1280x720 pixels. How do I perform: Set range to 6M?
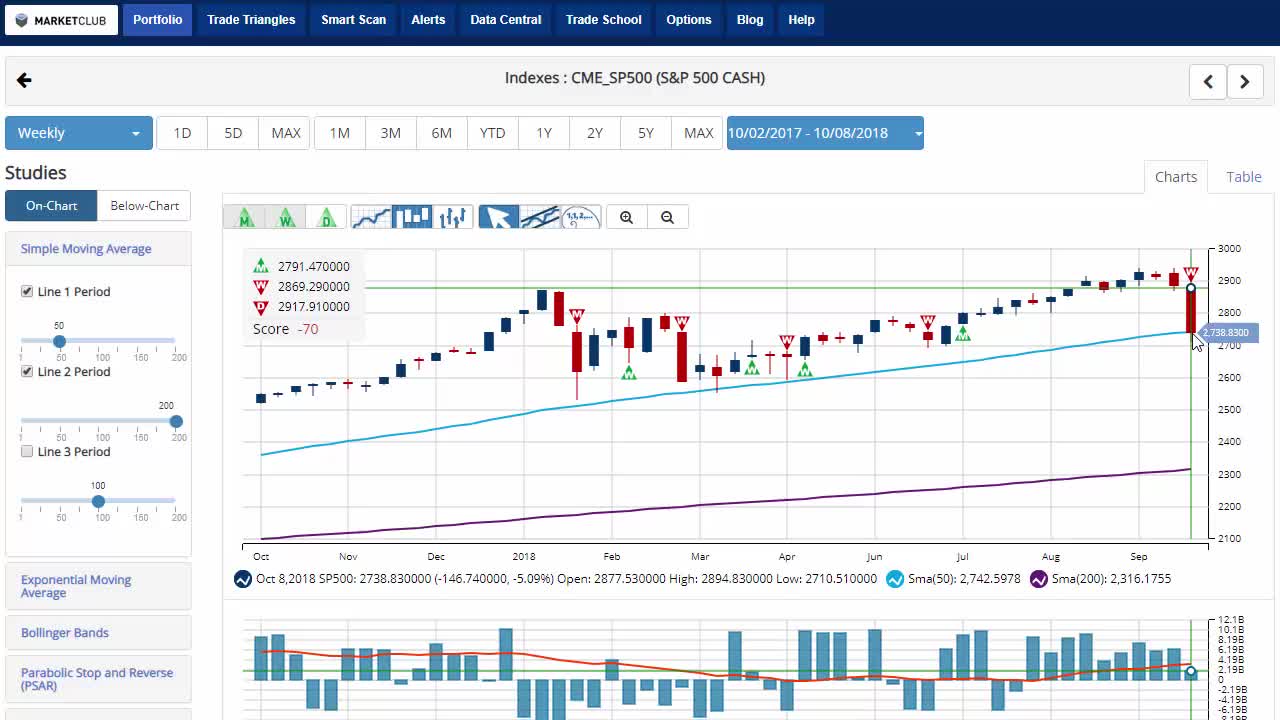(x=442, y=133)
